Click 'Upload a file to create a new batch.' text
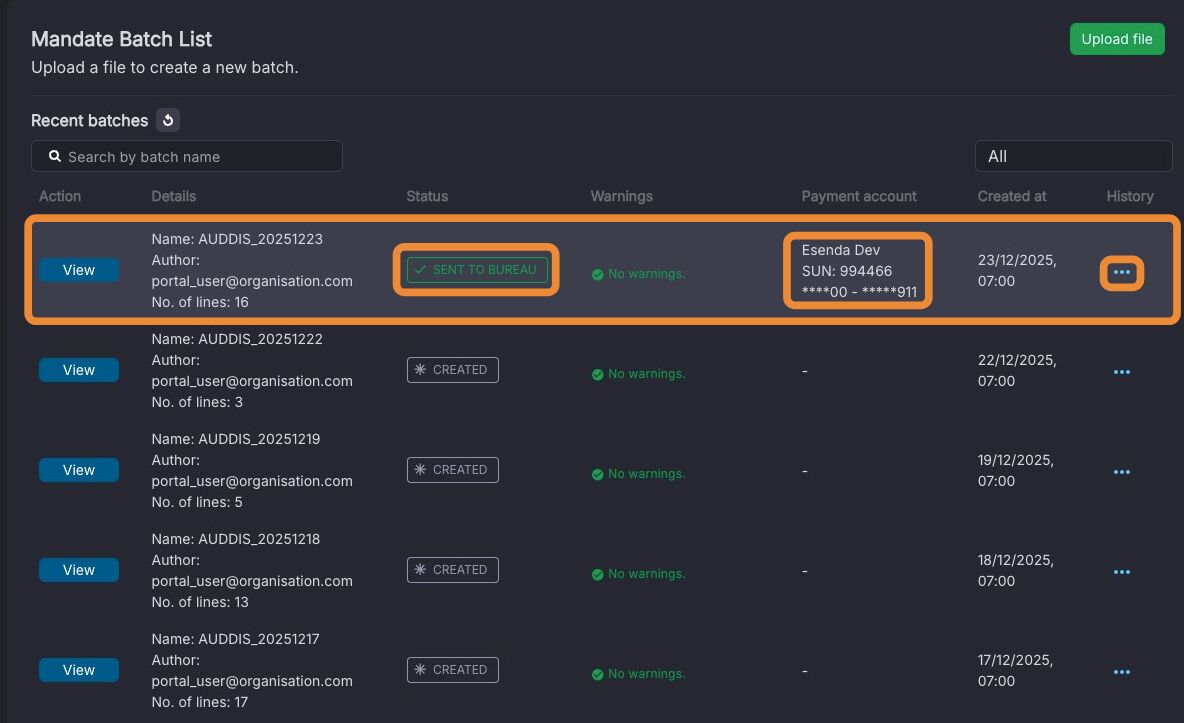 165,68
